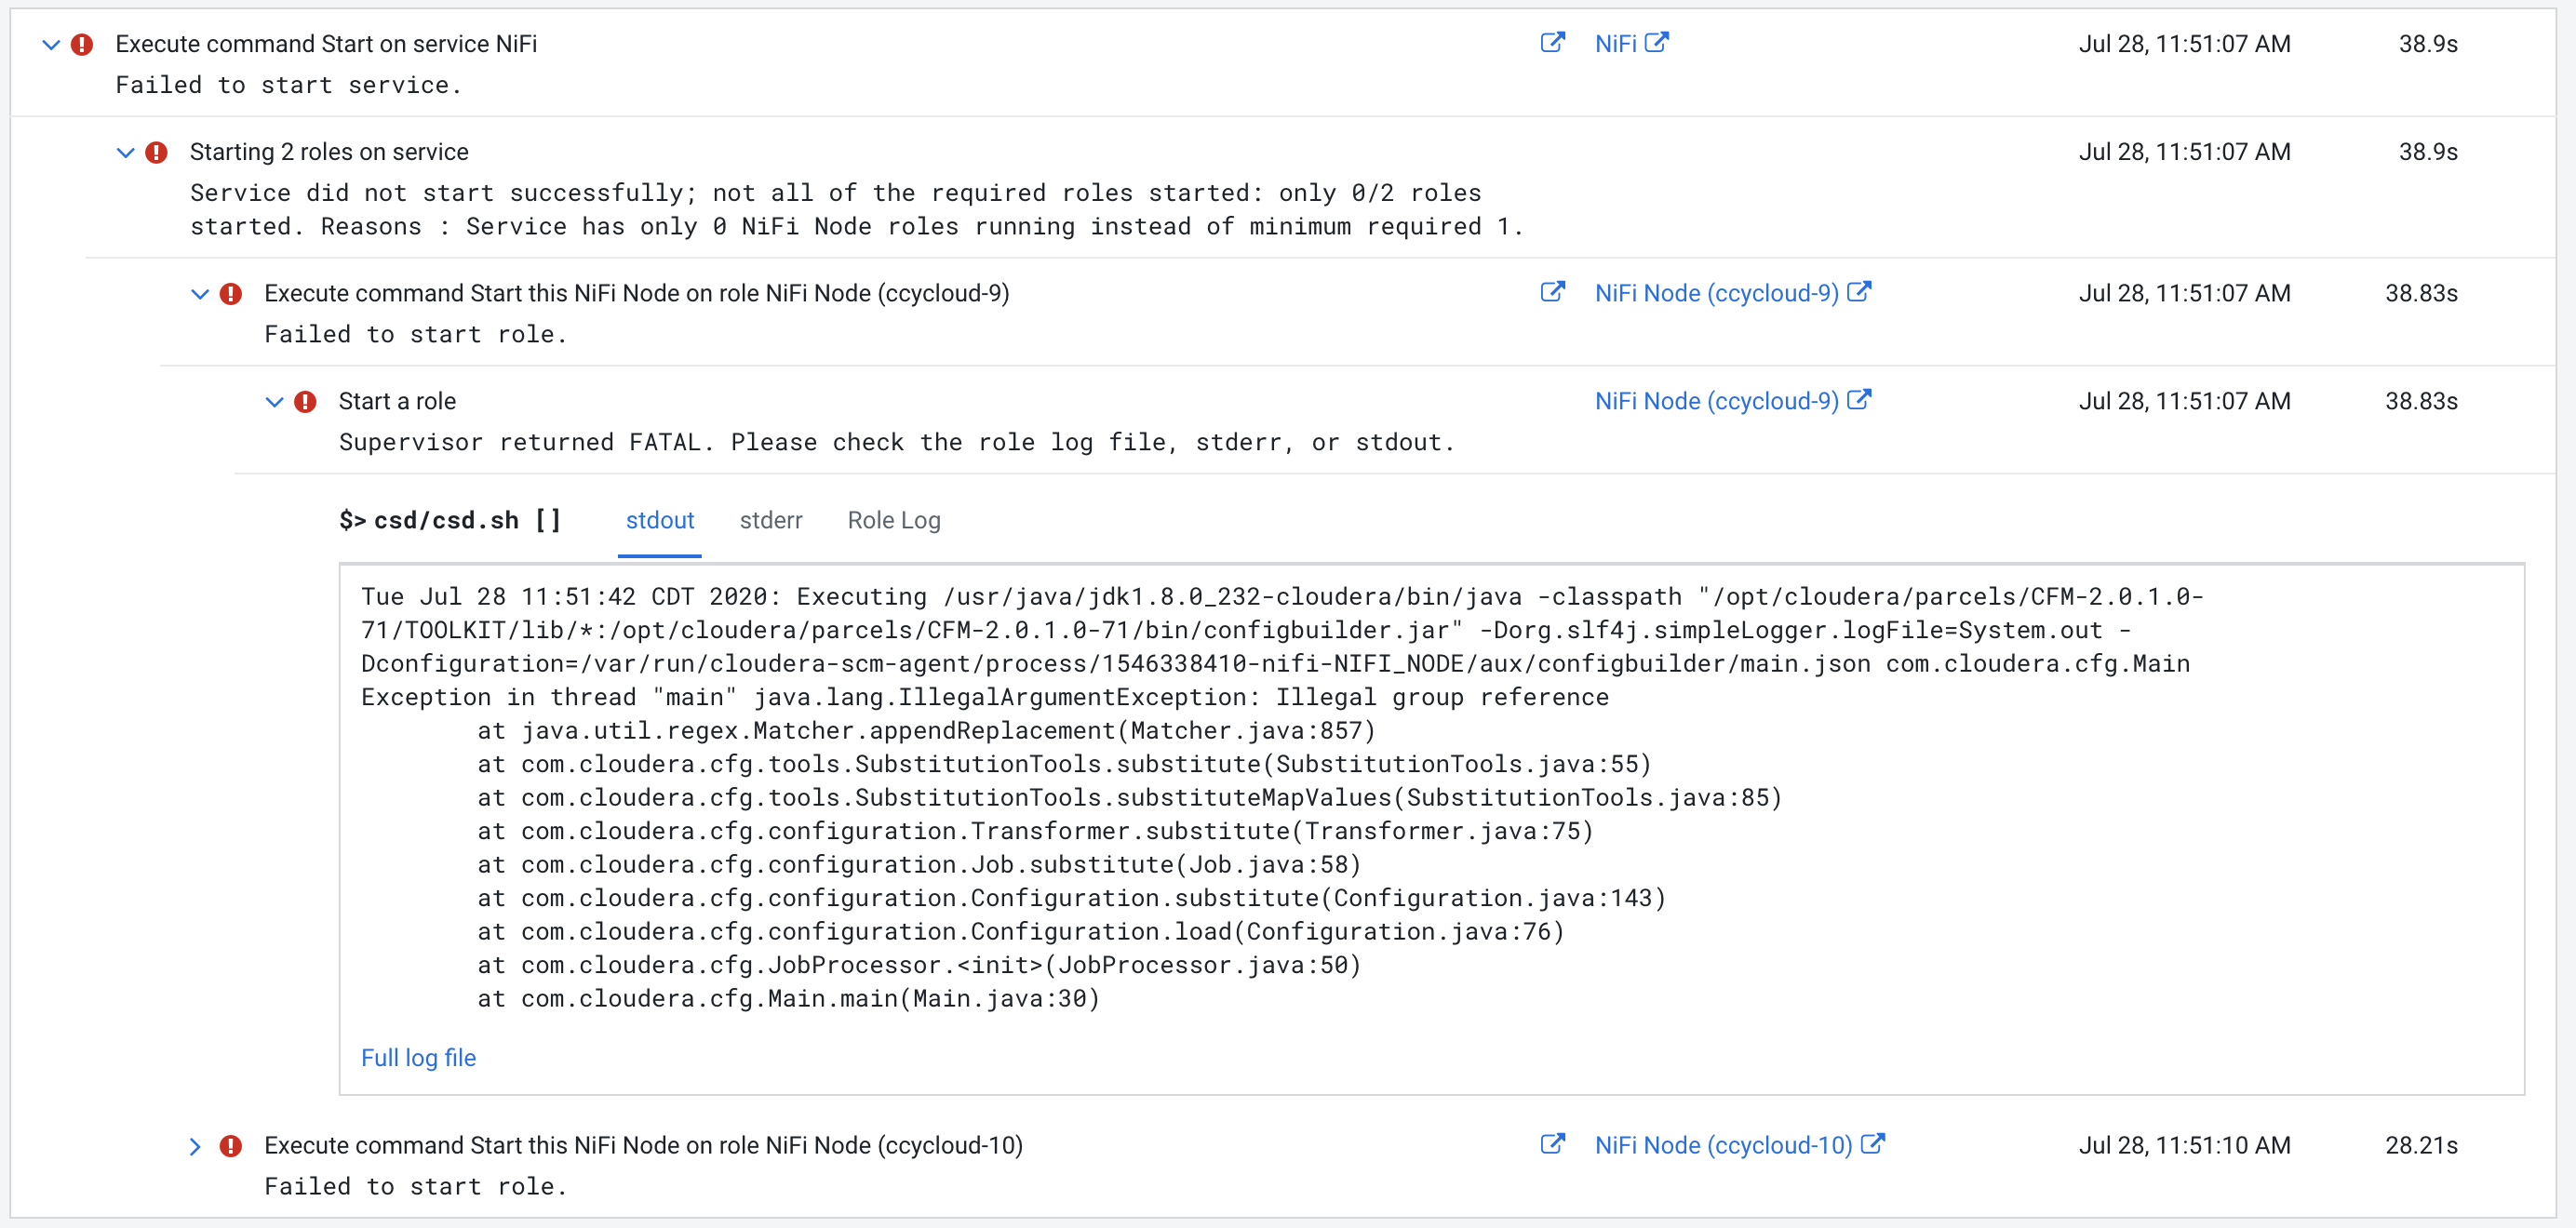Collapse the Starting 2 roles on service step
Screen dimensions: 2576x1228
(125, 153)
